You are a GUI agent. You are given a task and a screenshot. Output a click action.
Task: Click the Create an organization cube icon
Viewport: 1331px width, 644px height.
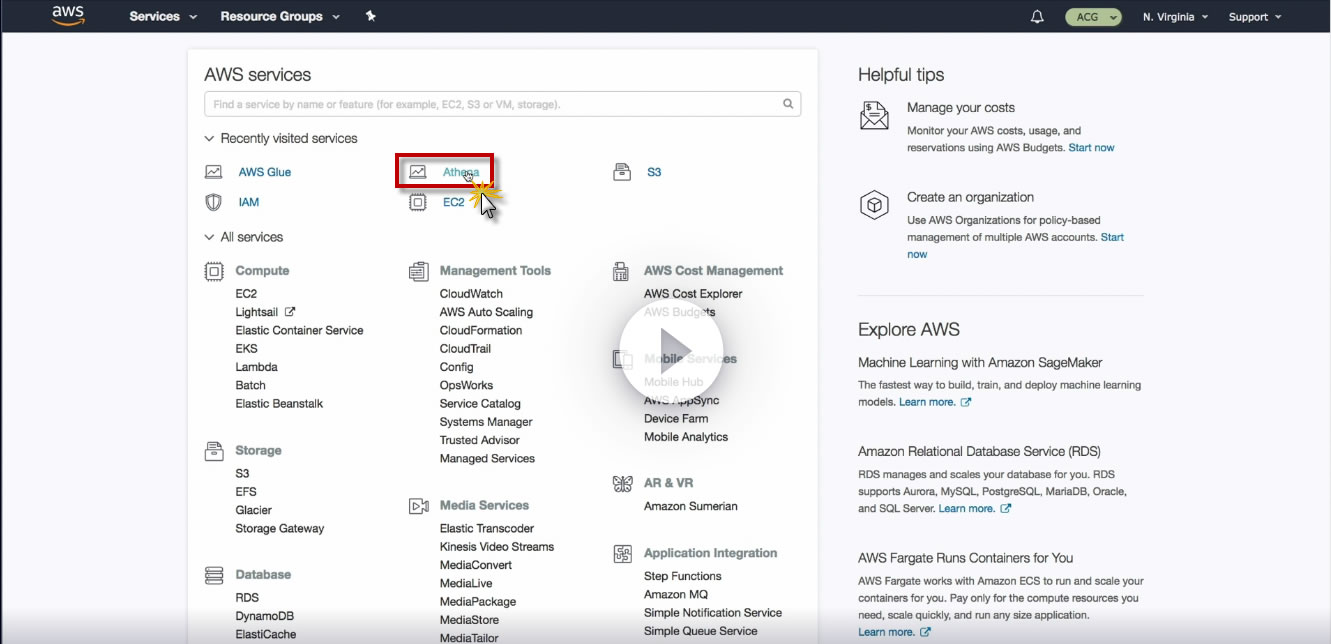874,205
